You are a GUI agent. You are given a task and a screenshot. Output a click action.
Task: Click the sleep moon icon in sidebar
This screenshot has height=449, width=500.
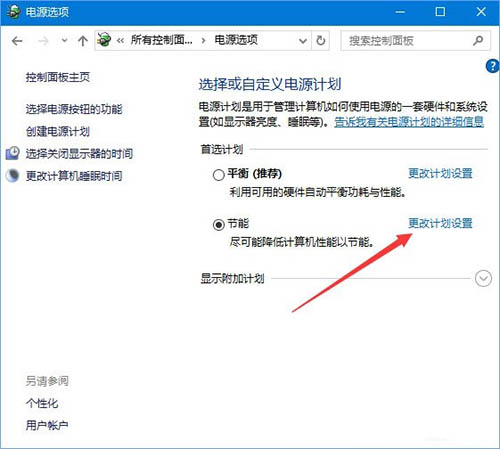click(13, 175)
